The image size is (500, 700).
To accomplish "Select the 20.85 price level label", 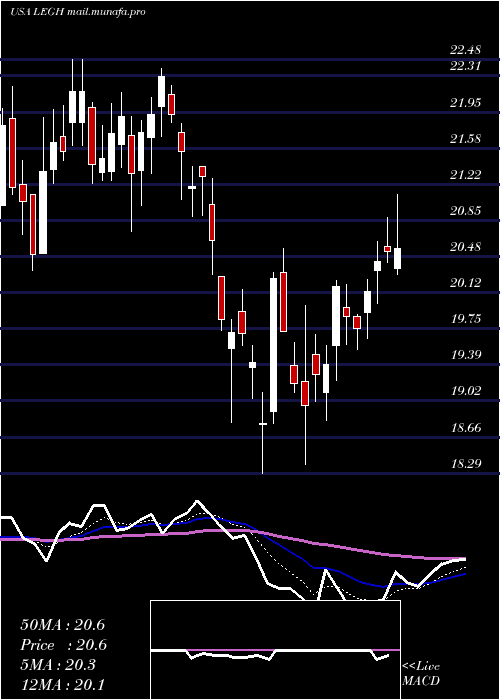I will tap(465, 210).
